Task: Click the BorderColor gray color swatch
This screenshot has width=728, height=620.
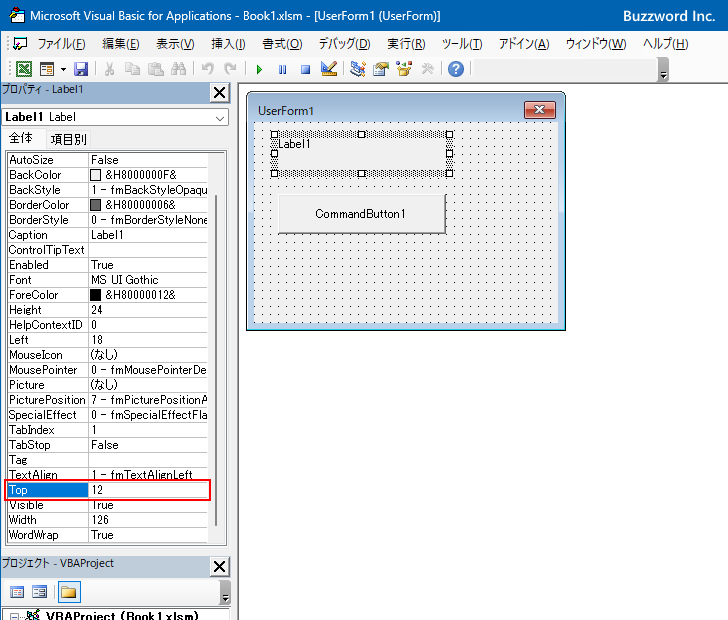Action: tap(95, 205)
